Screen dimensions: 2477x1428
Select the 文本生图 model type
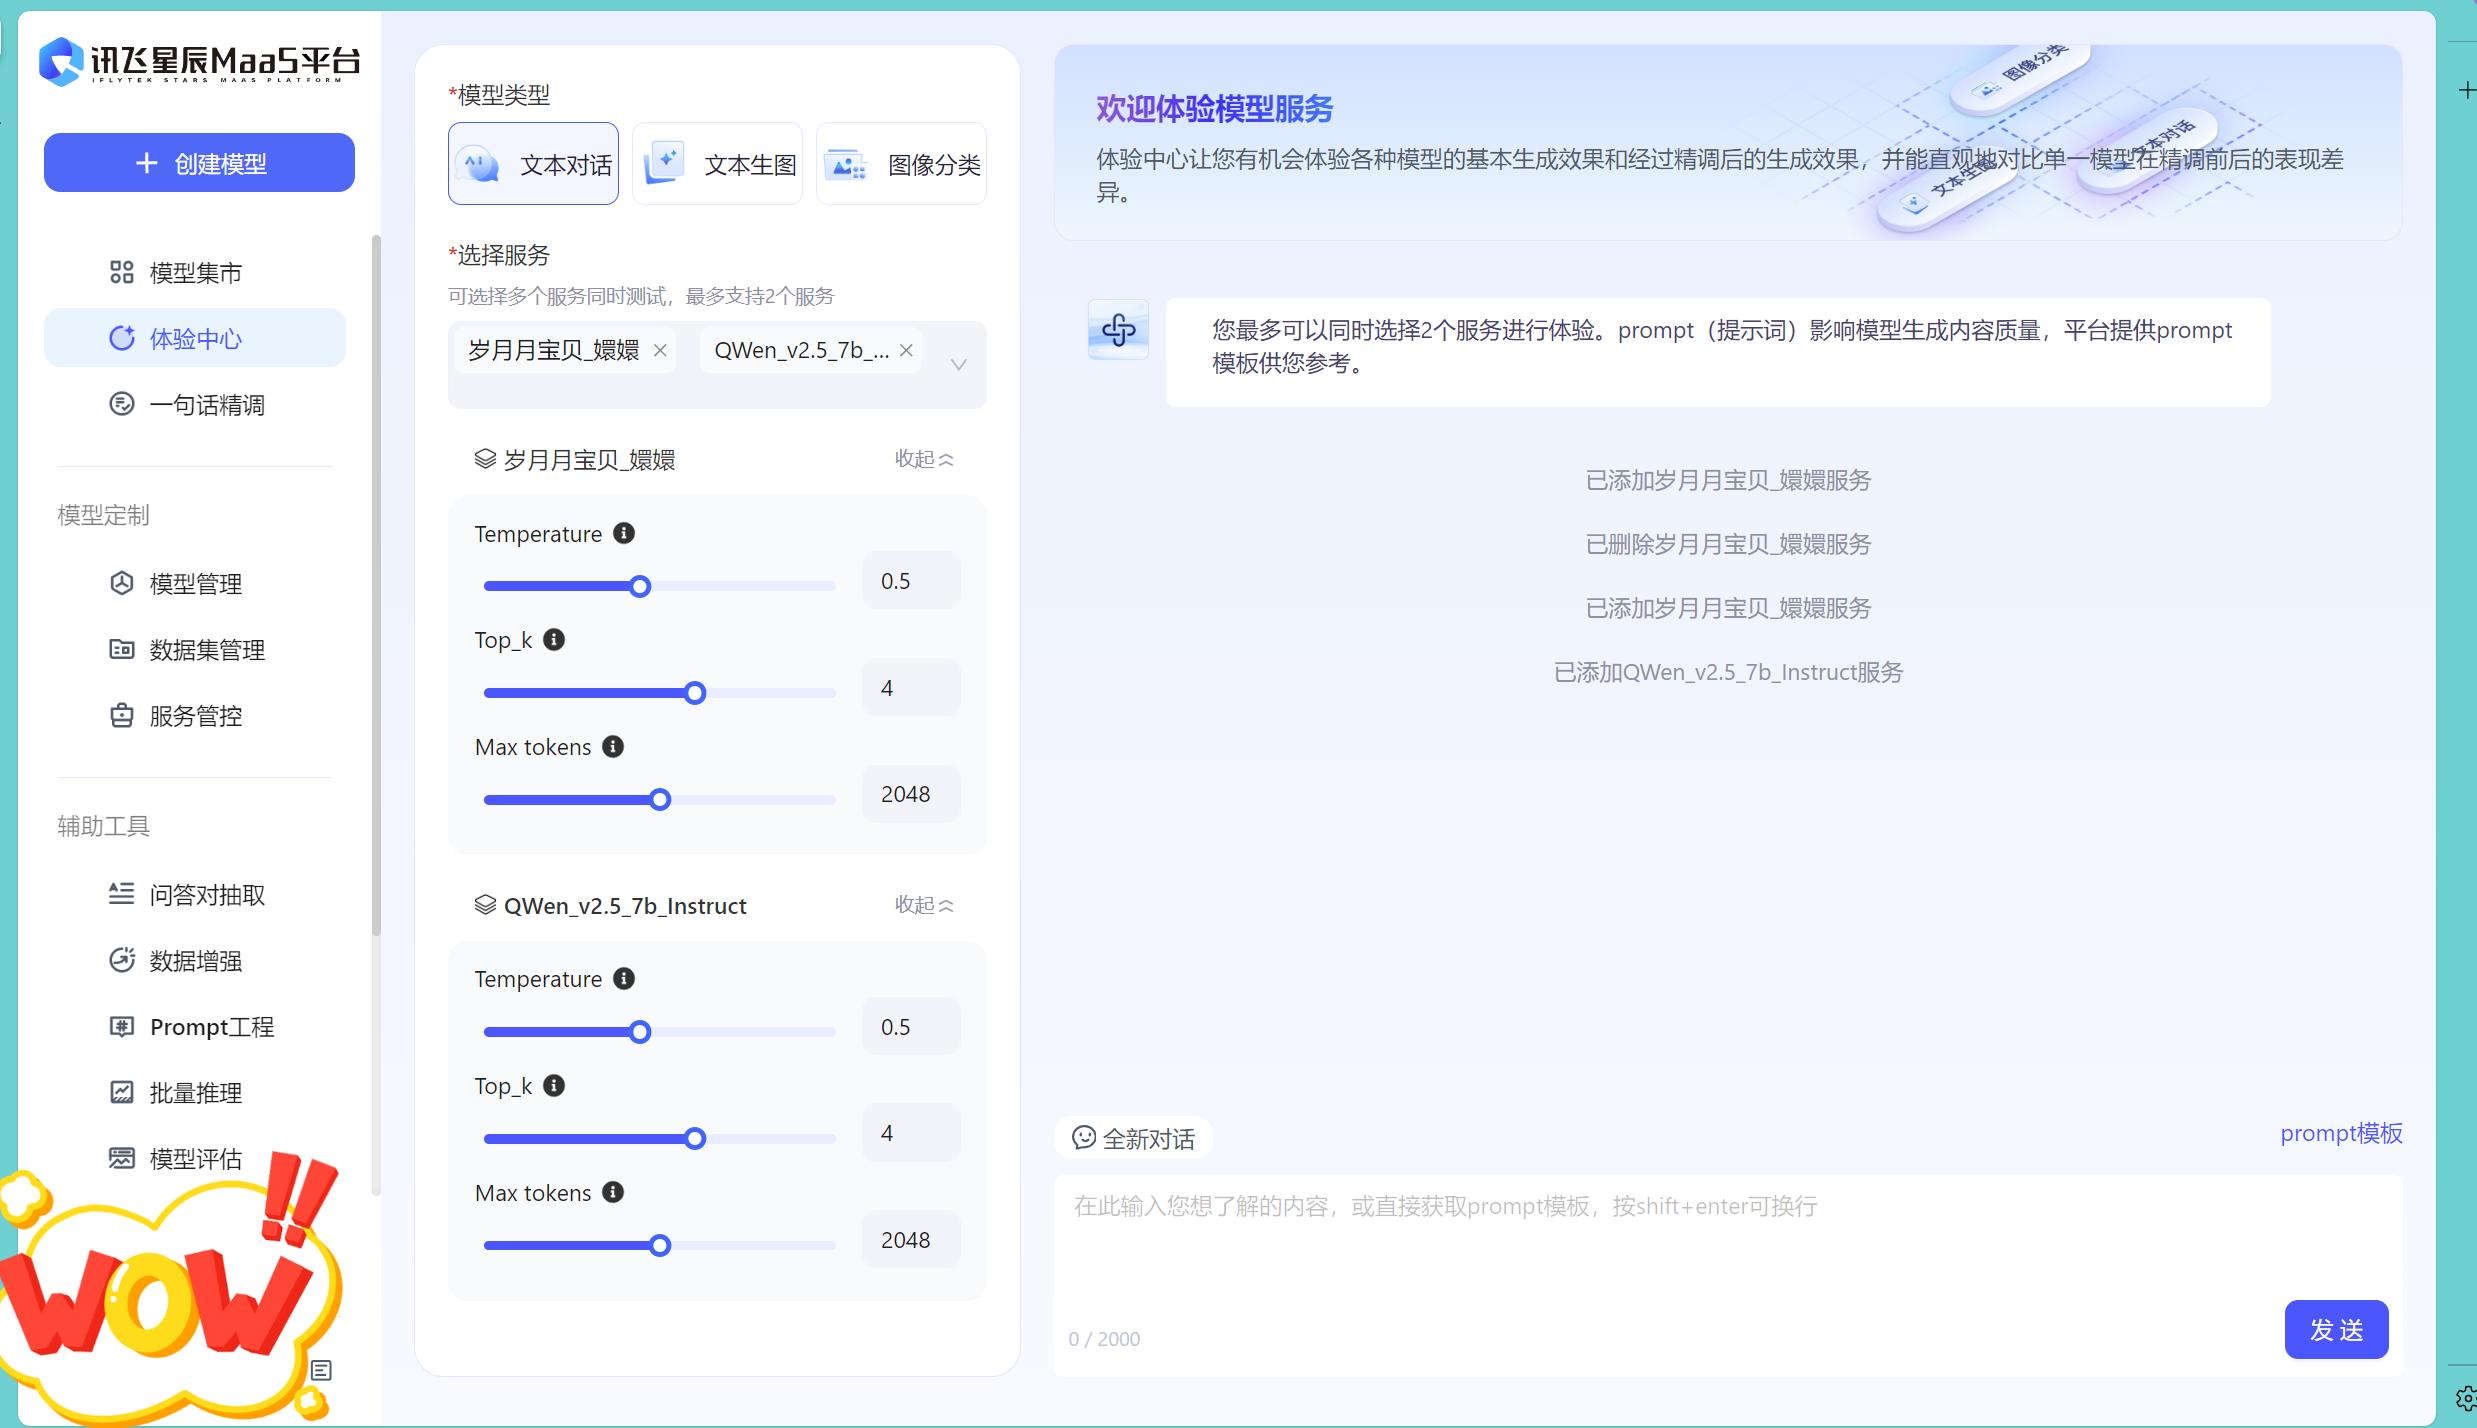717,164
